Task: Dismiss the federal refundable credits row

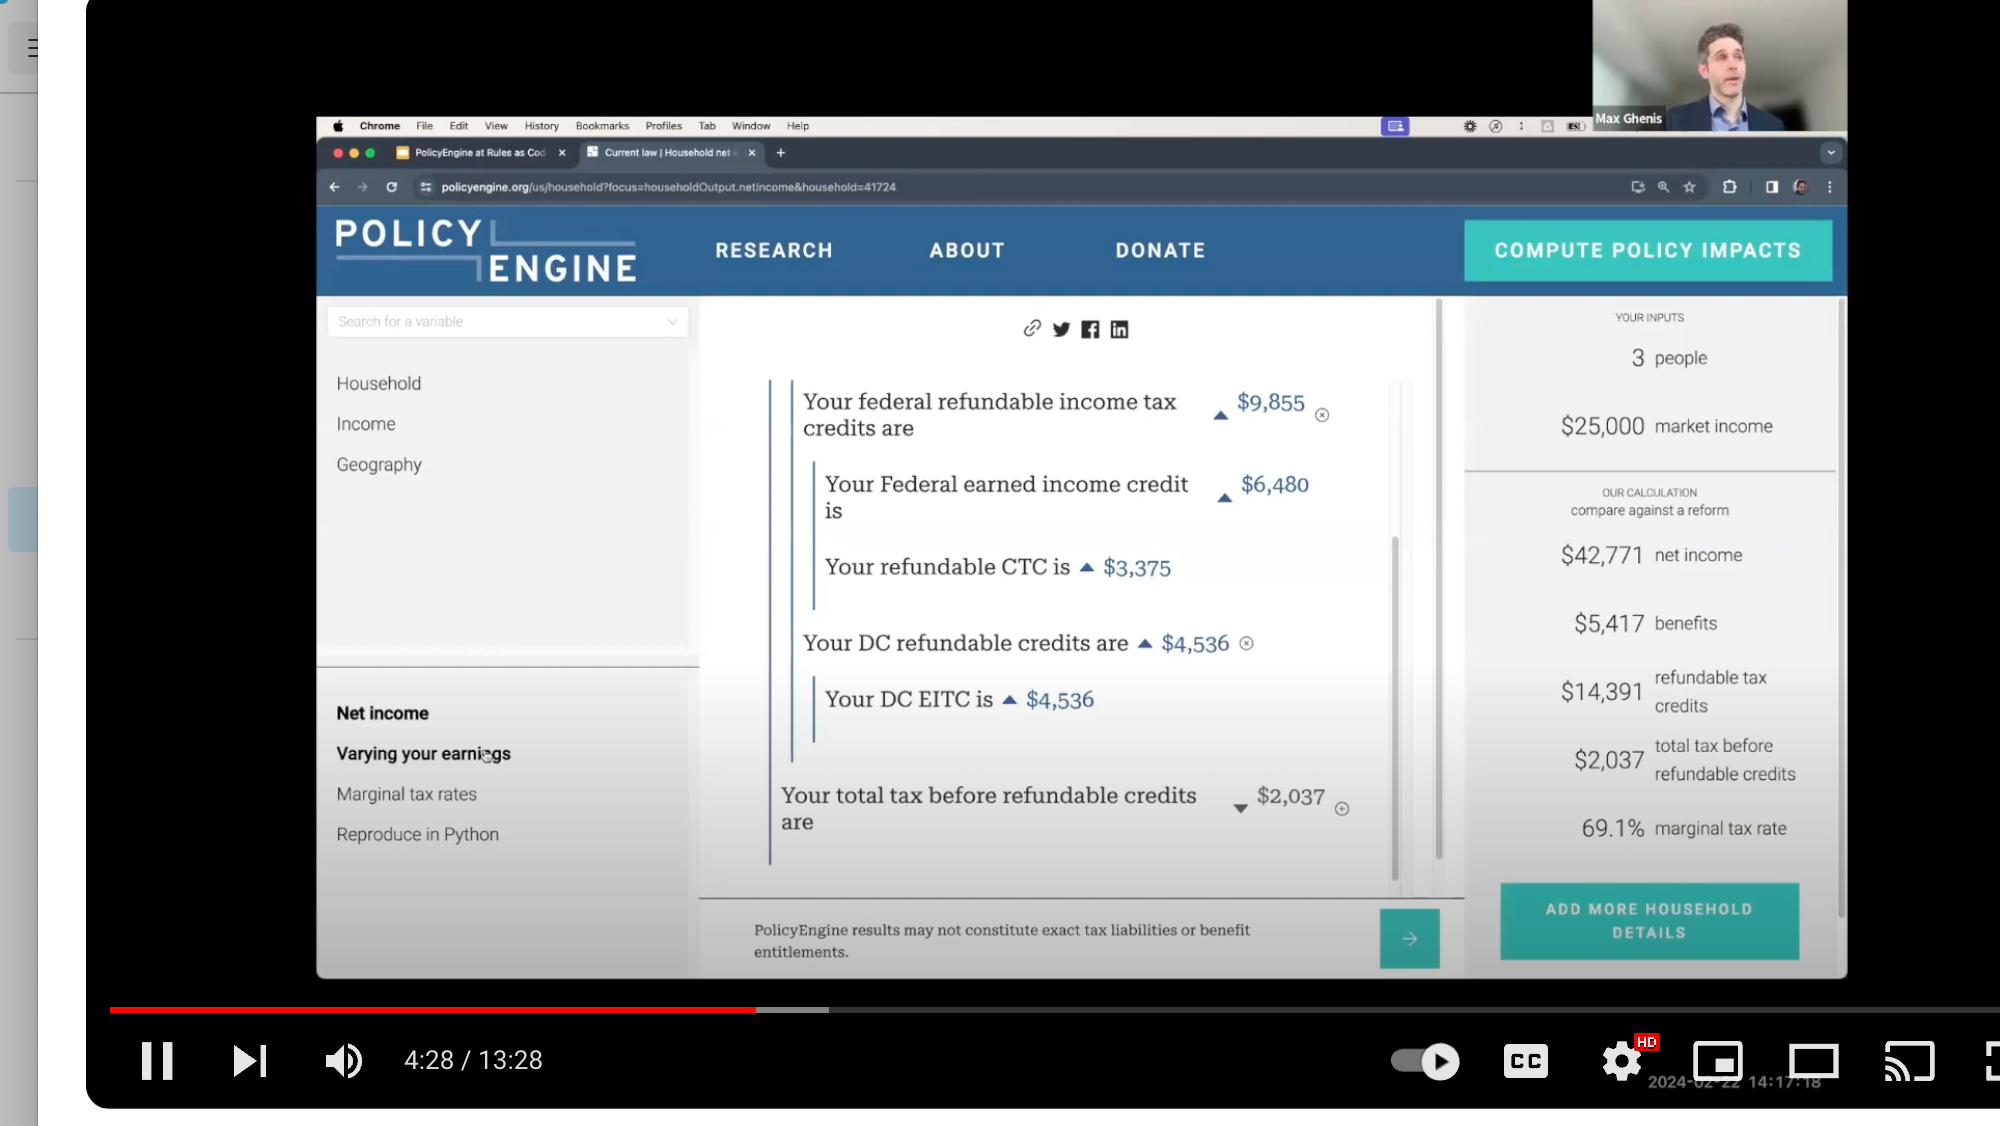Action: 1322,413
